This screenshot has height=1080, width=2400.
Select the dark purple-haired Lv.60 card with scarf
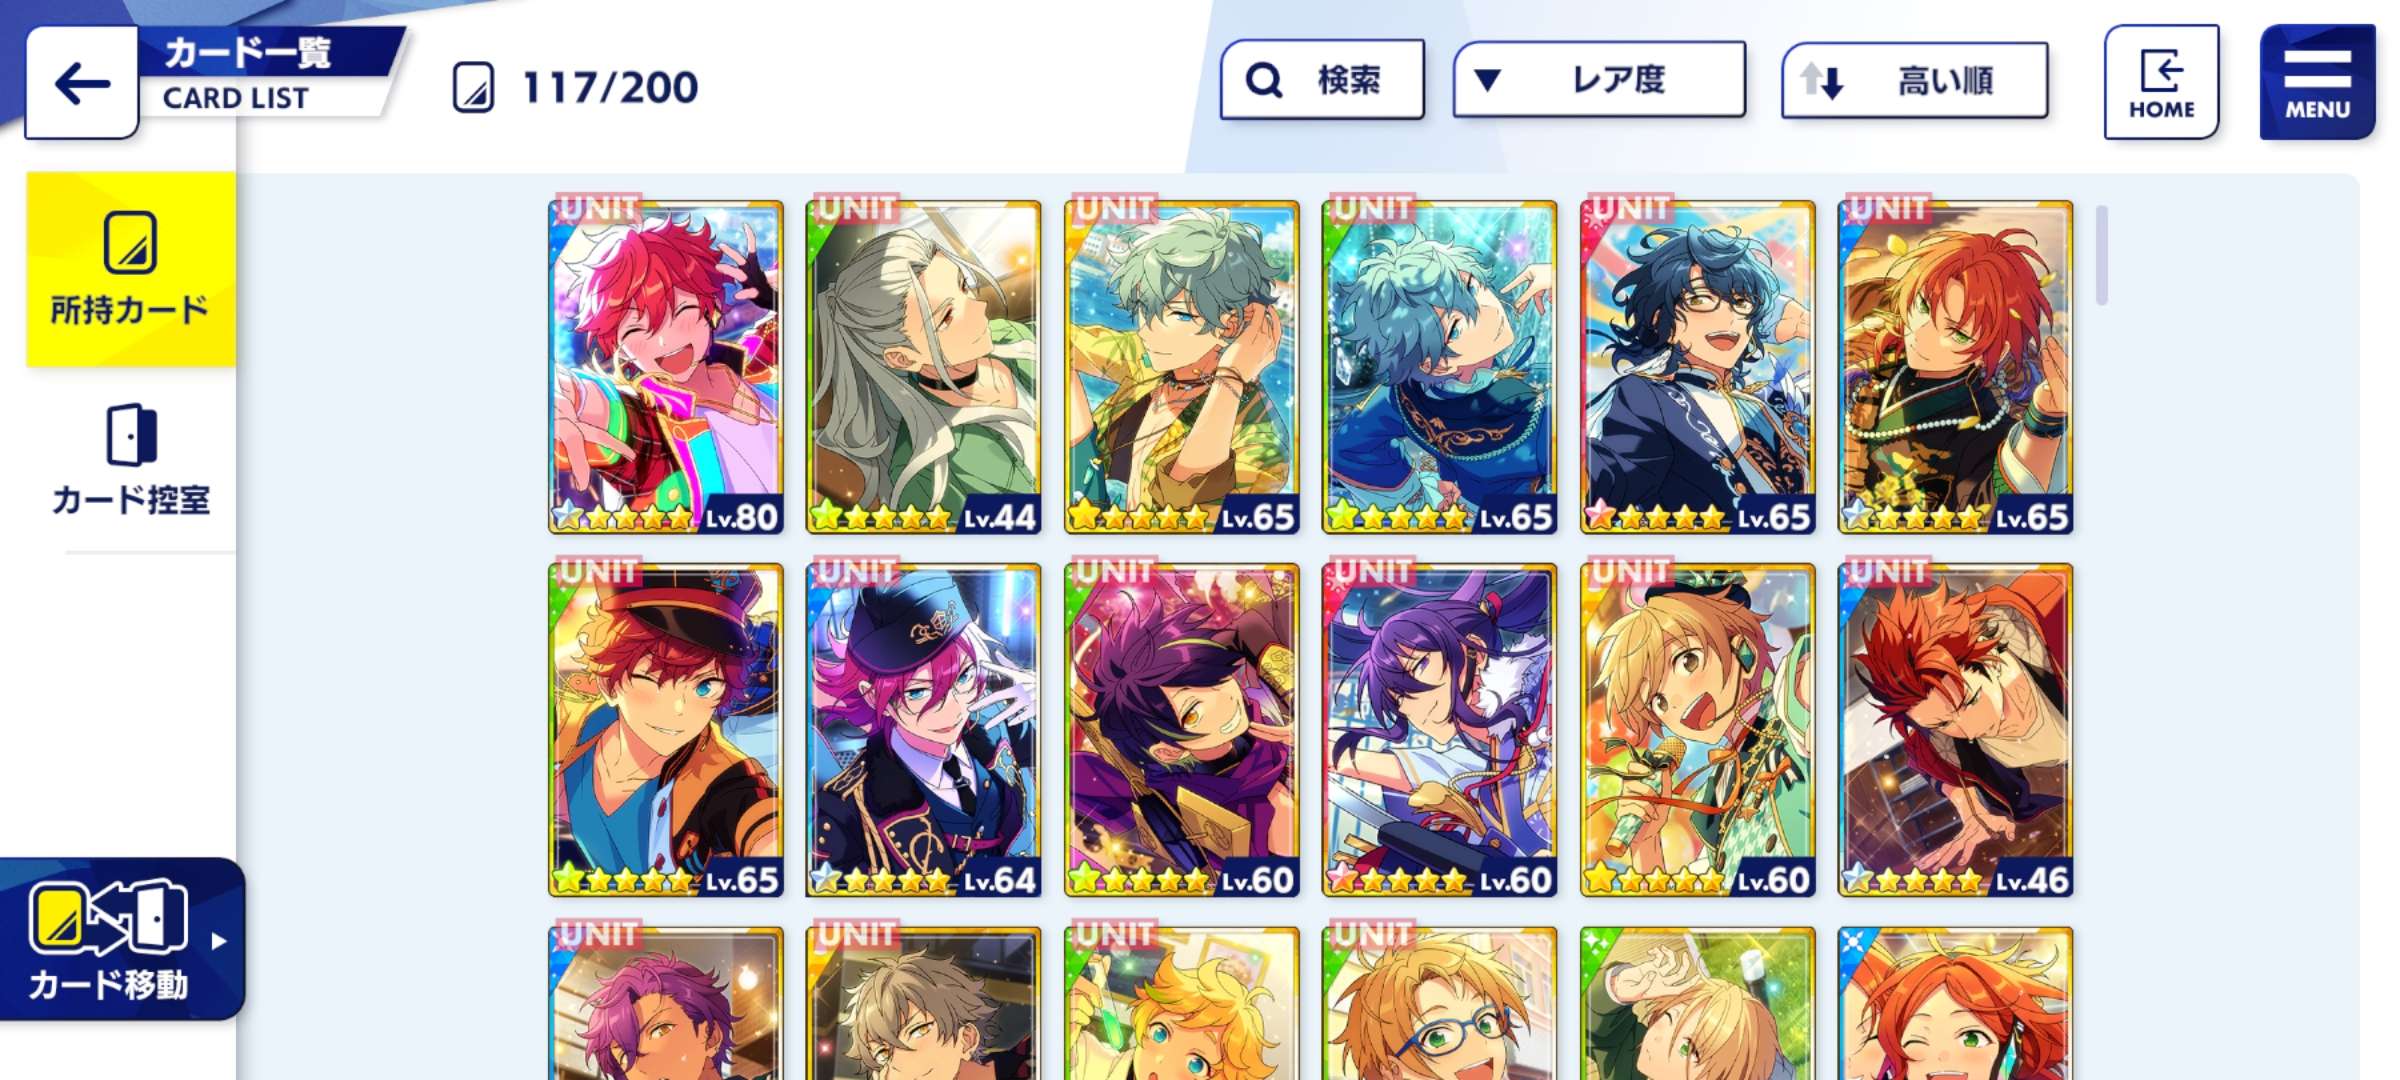(1181, 729)
